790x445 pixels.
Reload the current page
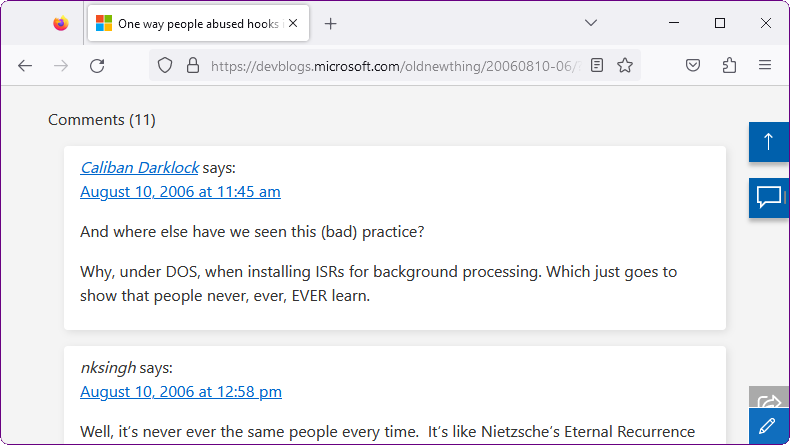(x=97, y=66)
